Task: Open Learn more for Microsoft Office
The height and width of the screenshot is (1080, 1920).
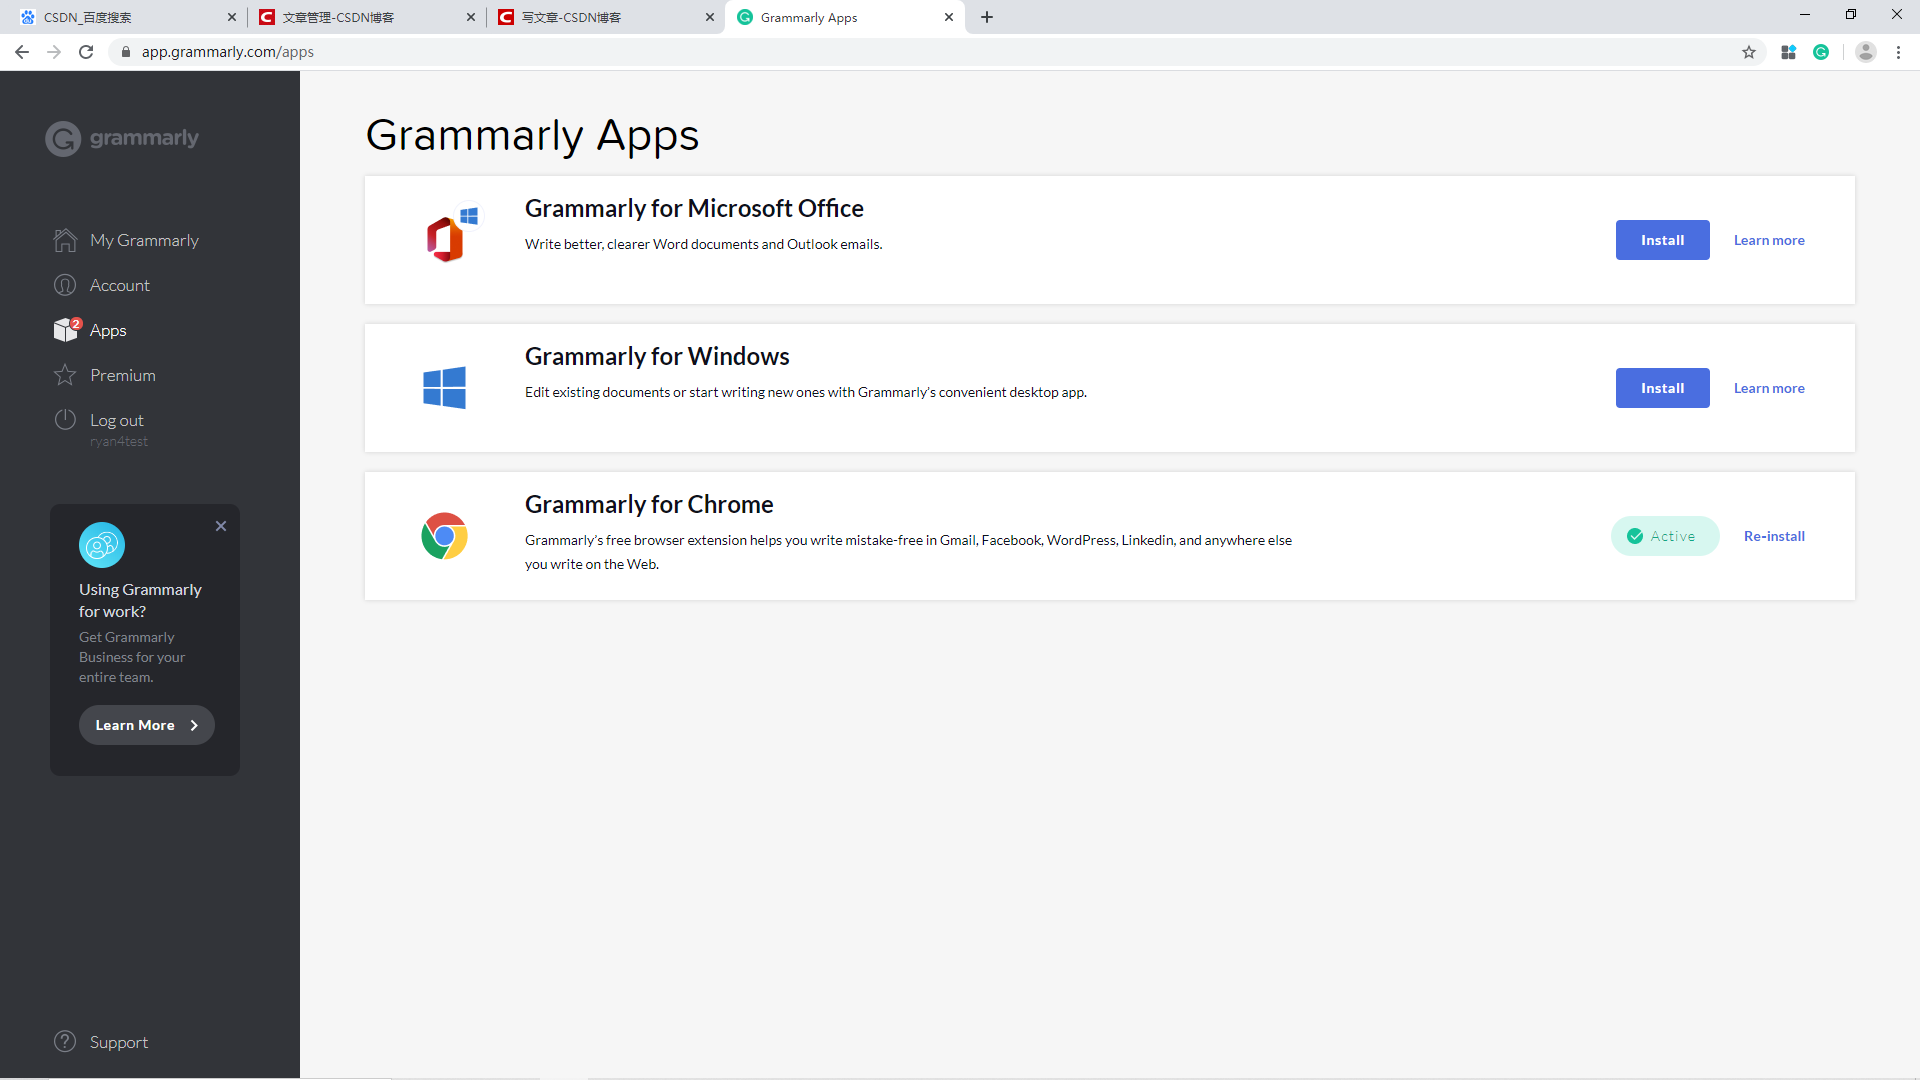Action: pyautogui.click(x=1768, y=240)
